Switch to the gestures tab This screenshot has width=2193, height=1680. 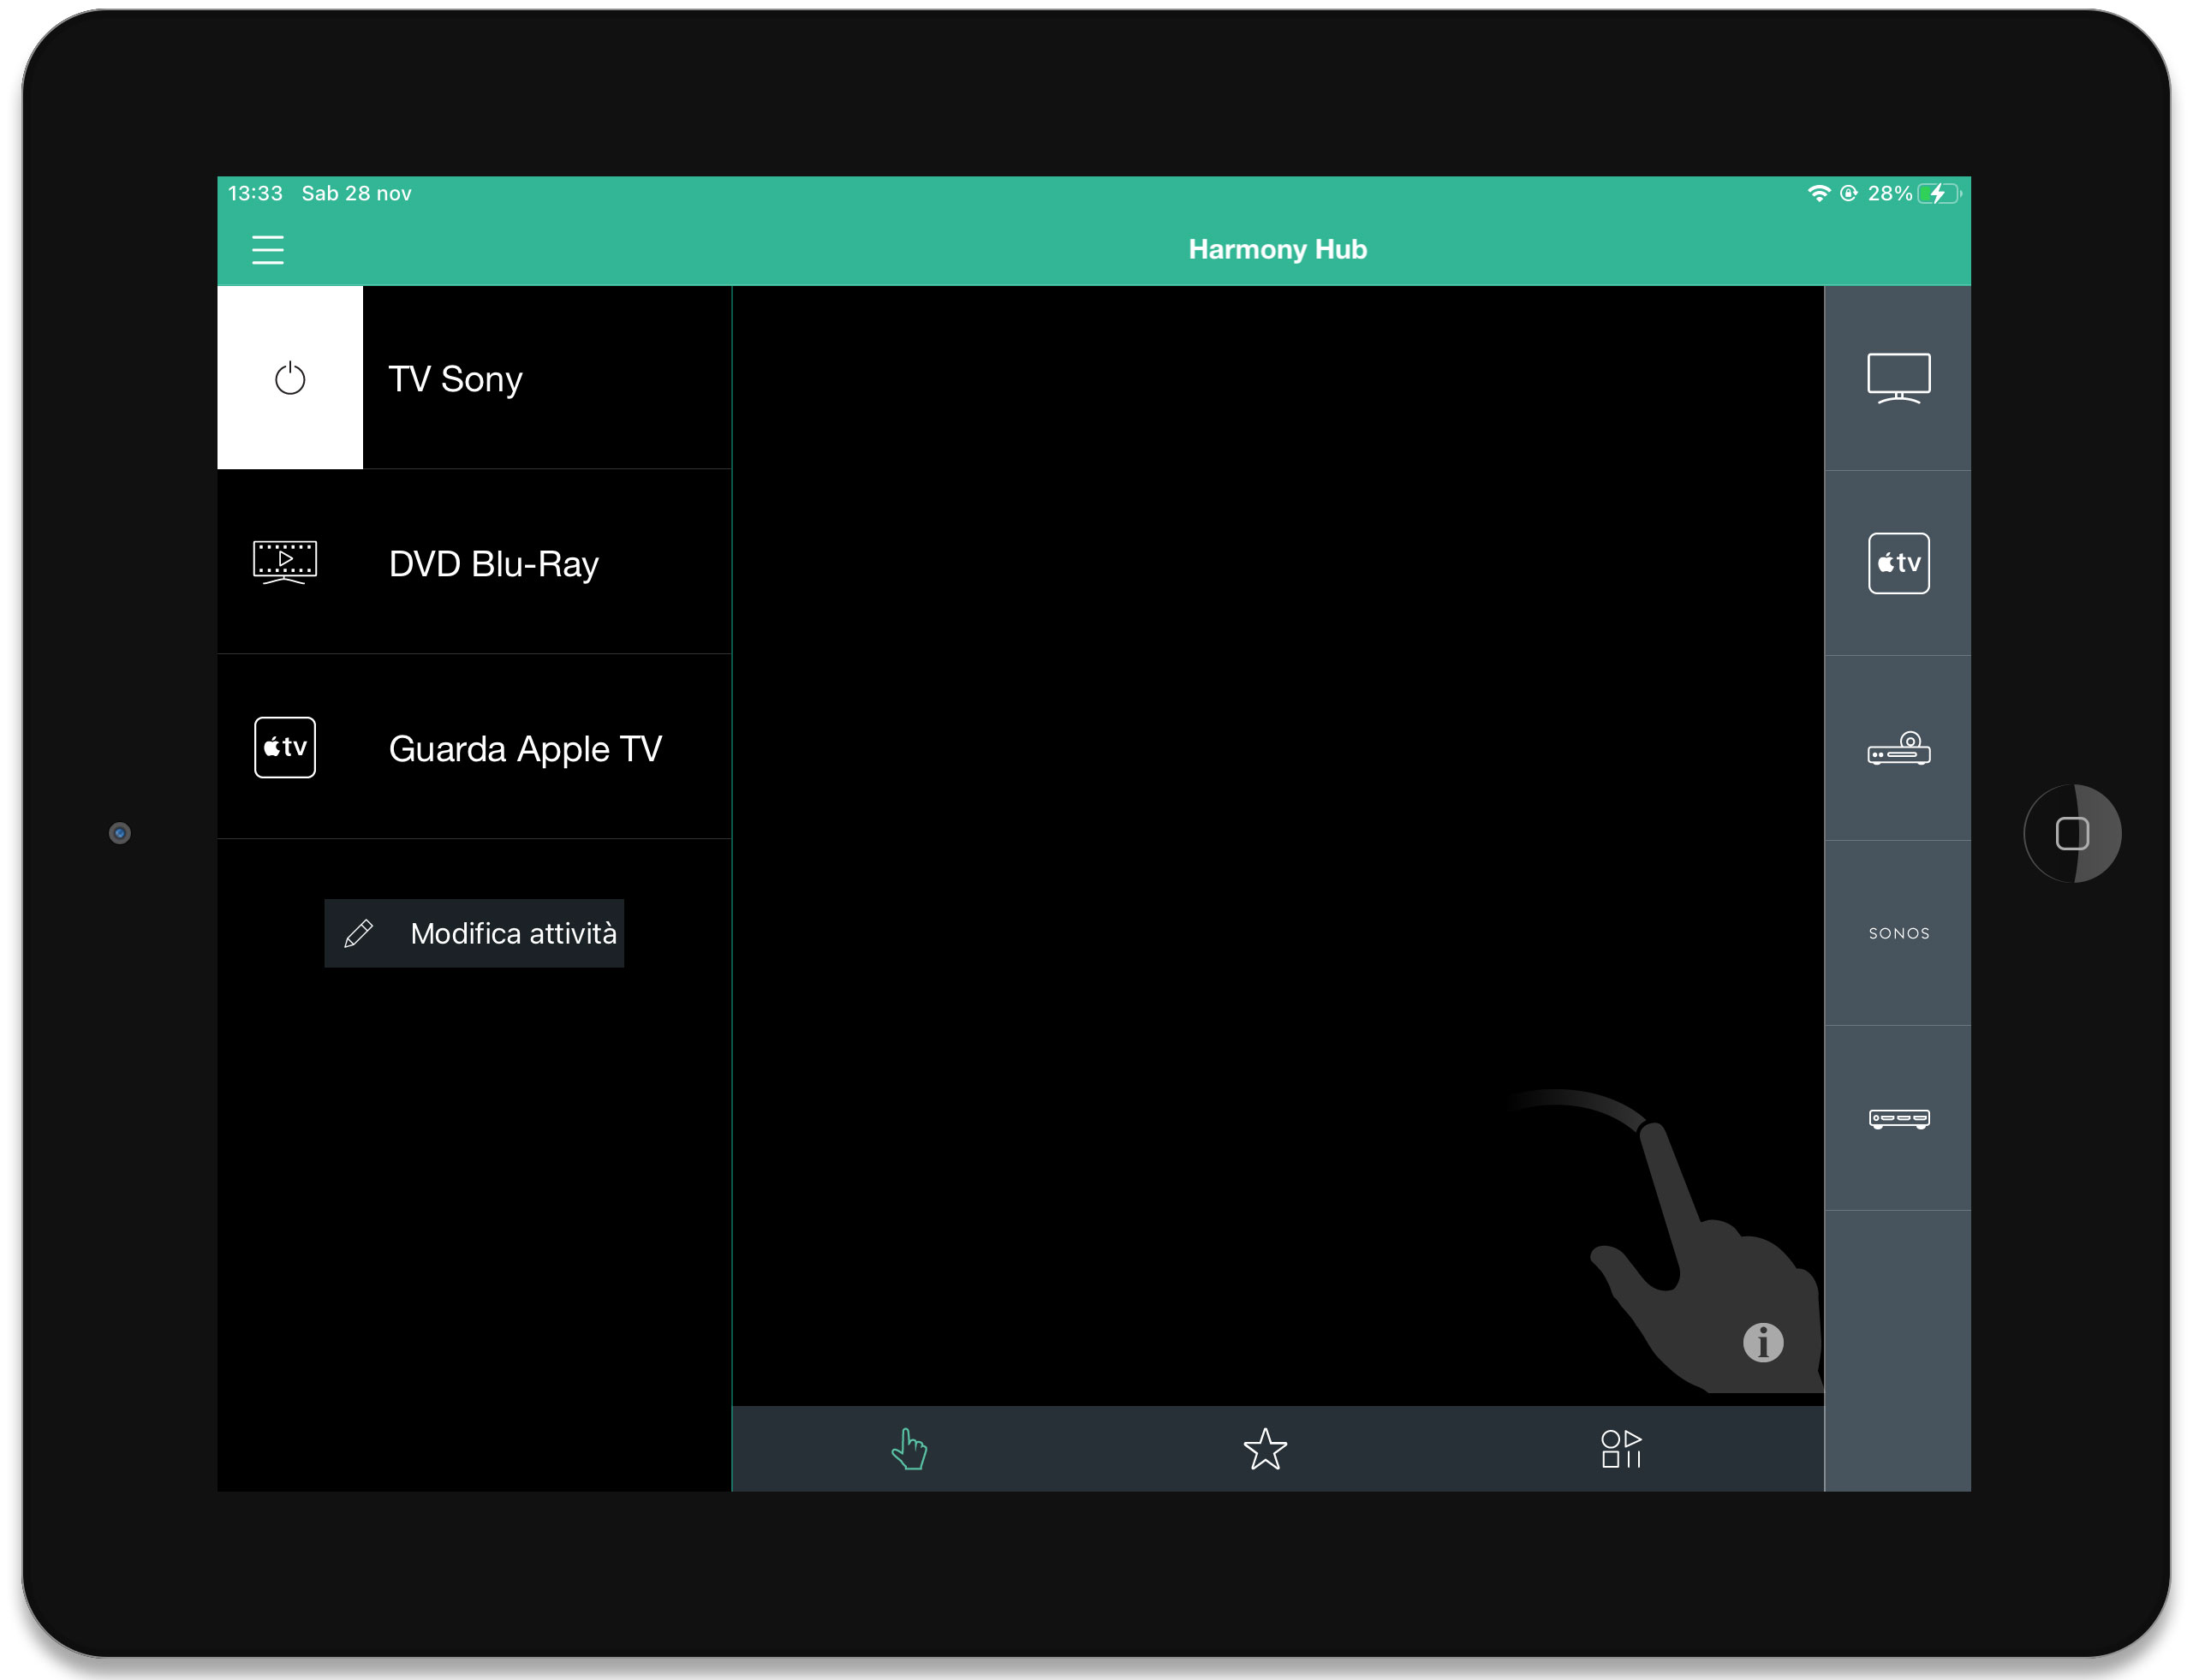tap(909, 1448)
